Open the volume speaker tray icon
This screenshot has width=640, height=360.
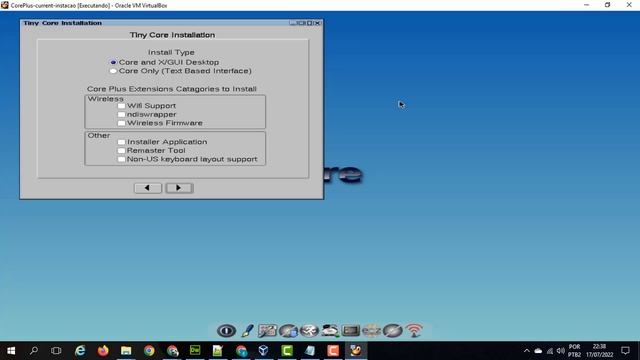pos(561,351)
